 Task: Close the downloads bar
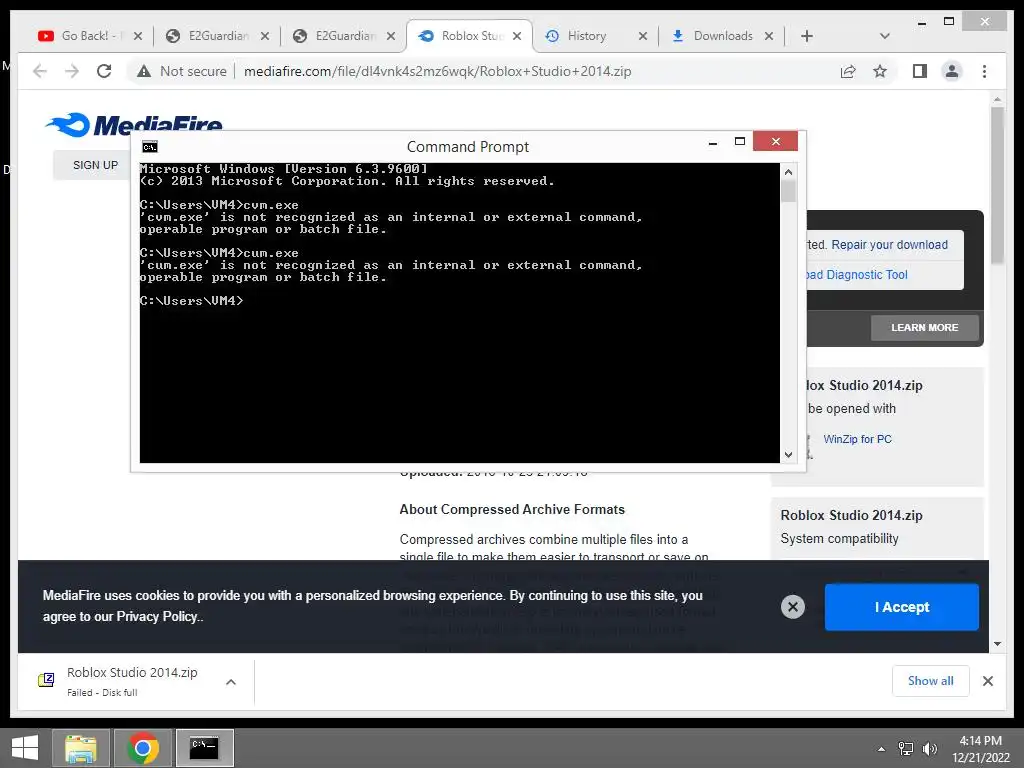tap(987, 681)
